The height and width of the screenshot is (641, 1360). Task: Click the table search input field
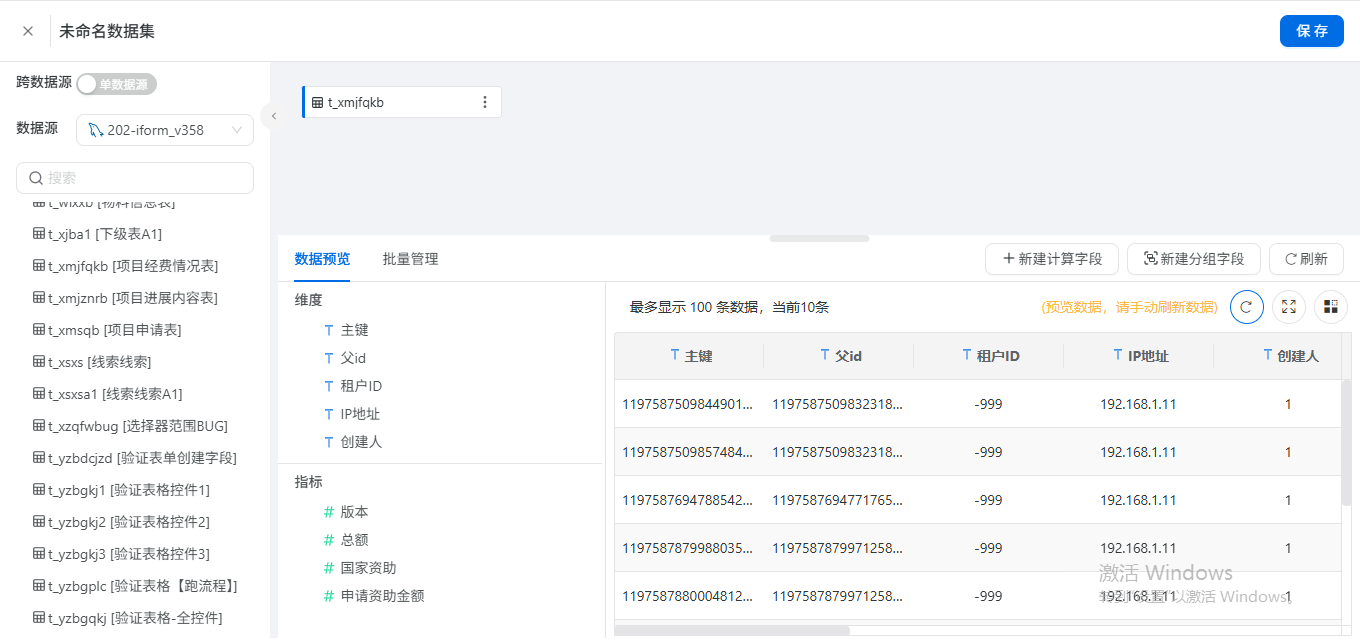pos(135,178)
